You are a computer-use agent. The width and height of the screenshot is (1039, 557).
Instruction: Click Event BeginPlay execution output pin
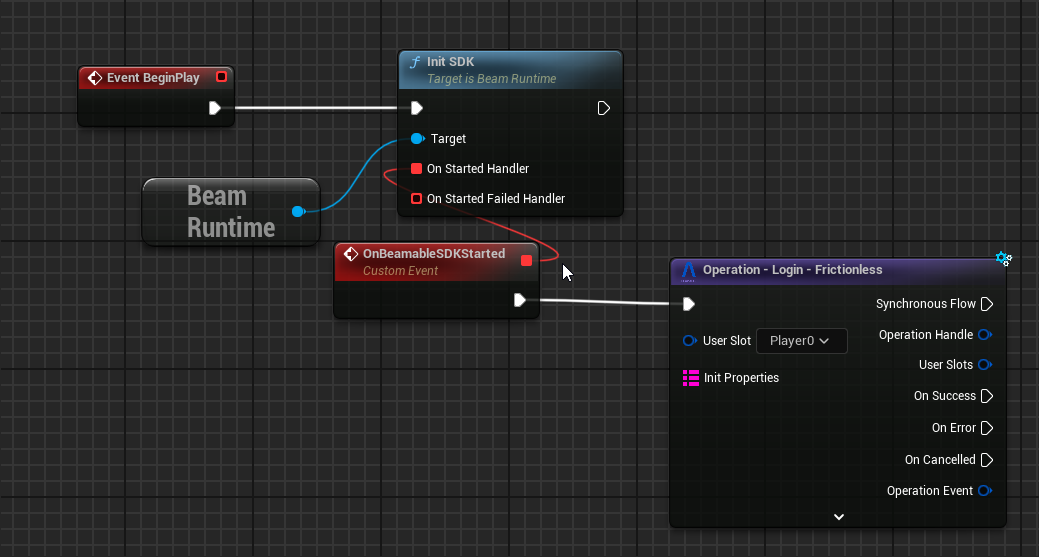pos(215,108)
